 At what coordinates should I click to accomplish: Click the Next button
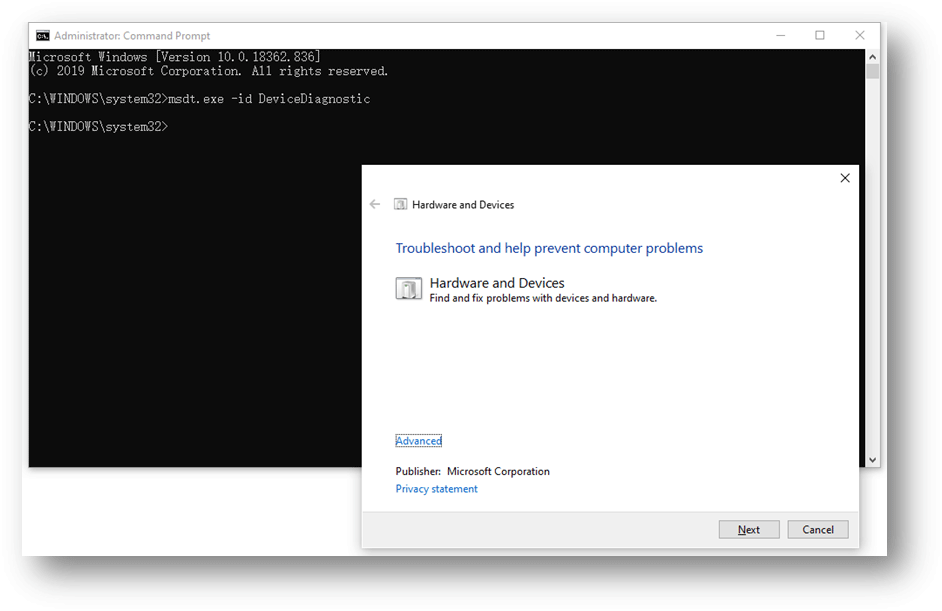point(749,529)
